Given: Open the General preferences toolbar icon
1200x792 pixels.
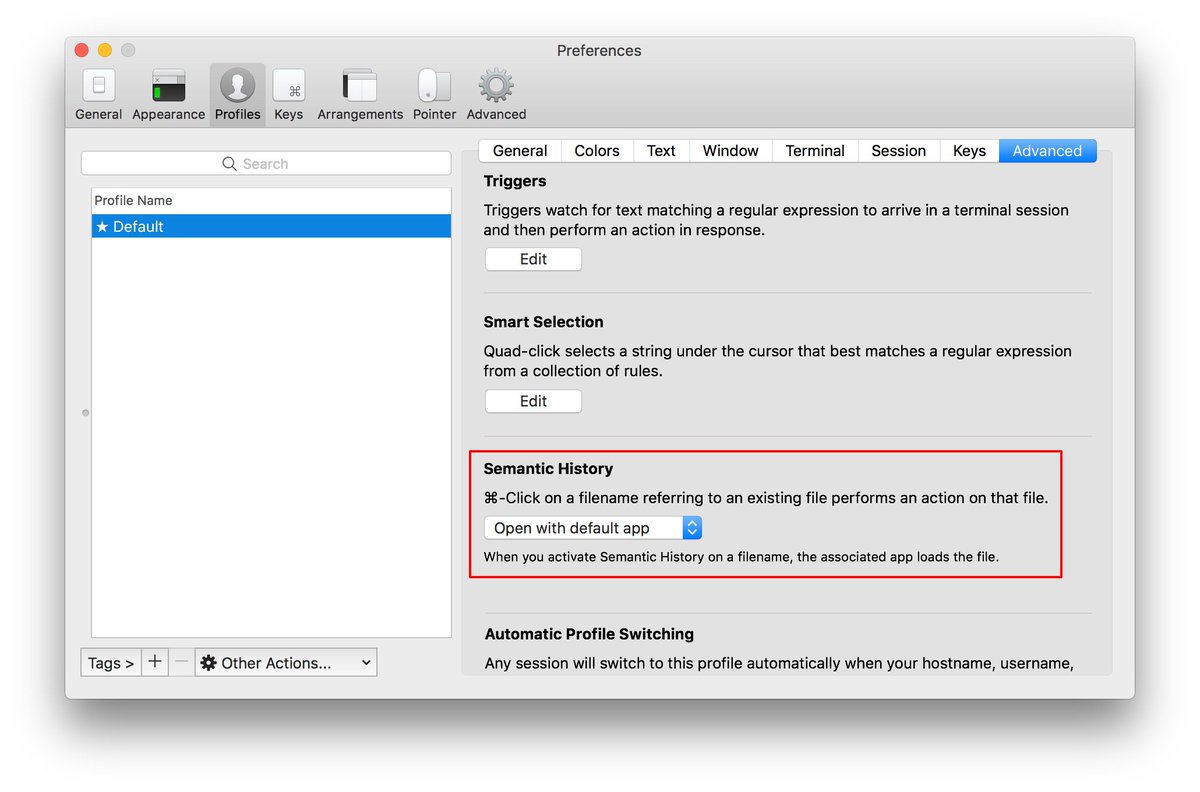Looking at the screenshot, I should coord(98,95).
